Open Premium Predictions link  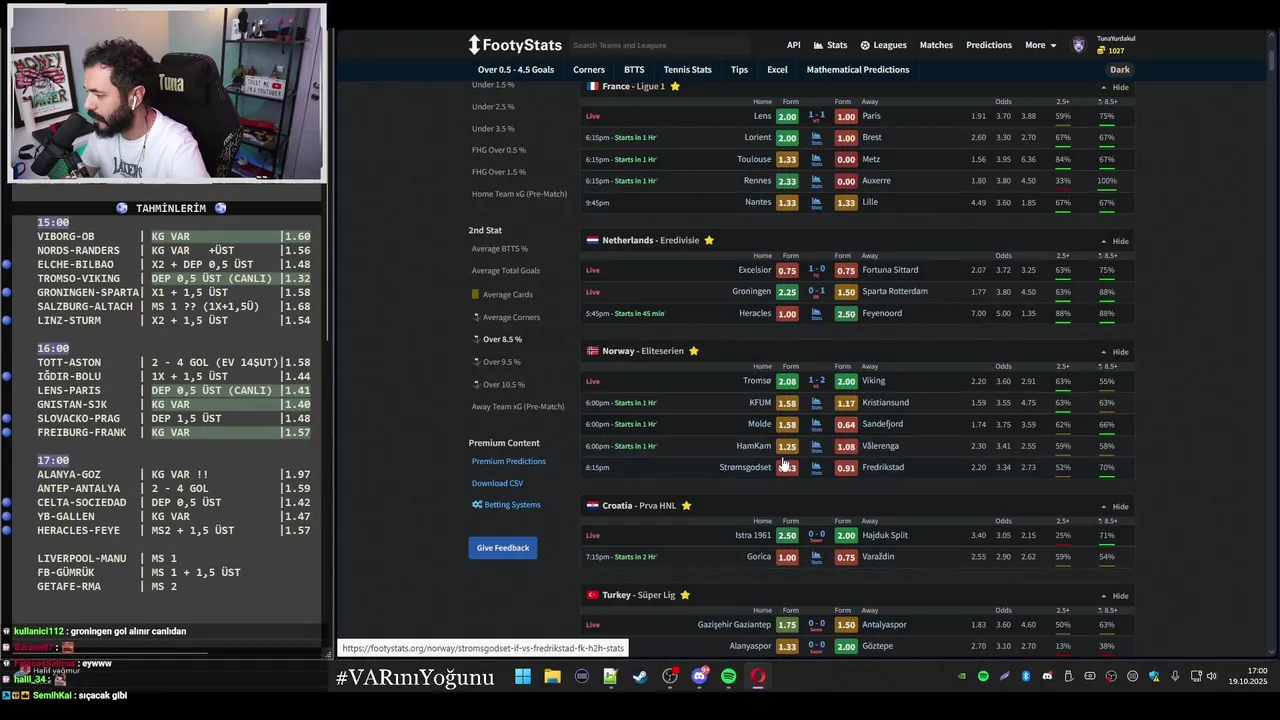click(509, 462)
